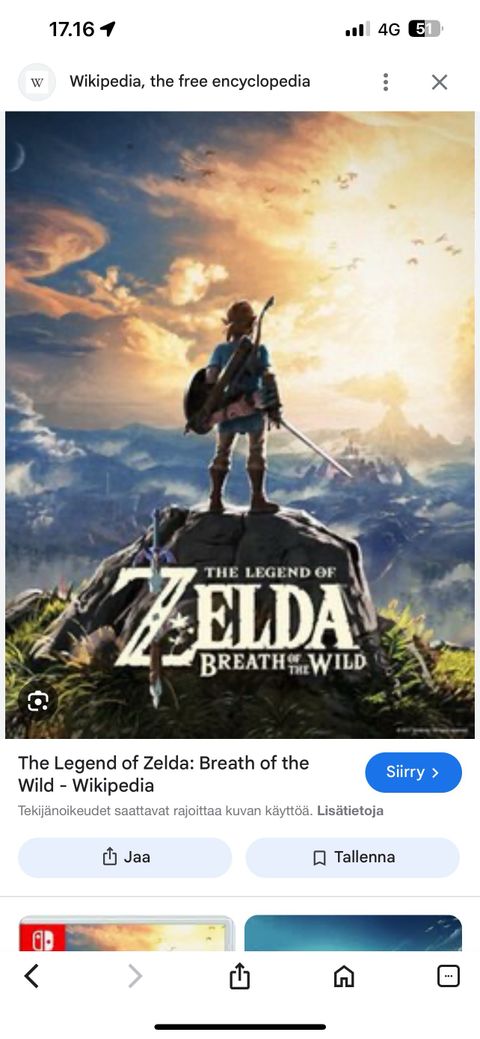Go to the home page icon
This screenshot has width=480, height=1039.
343,976
